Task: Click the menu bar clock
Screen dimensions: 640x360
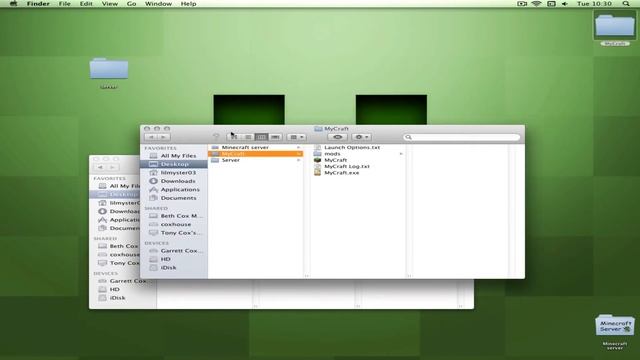Action: (594, 4)
